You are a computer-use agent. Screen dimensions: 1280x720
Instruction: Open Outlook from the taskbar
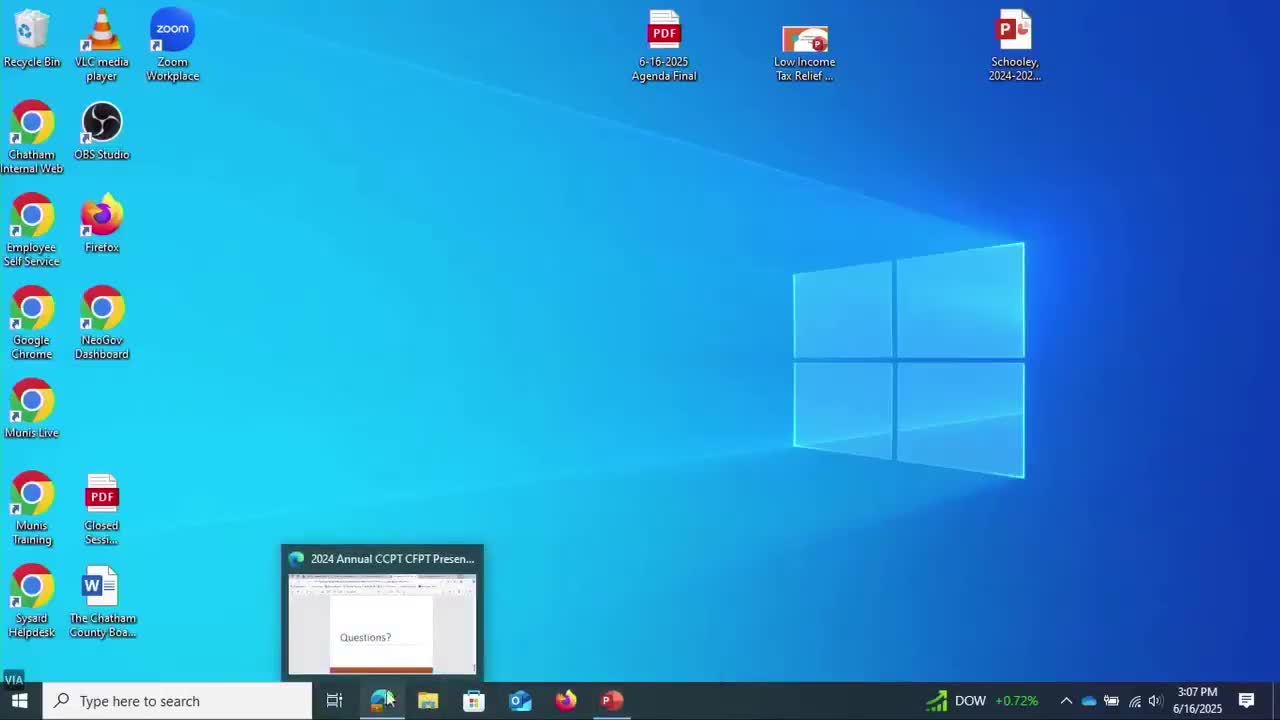coord(520,701)
